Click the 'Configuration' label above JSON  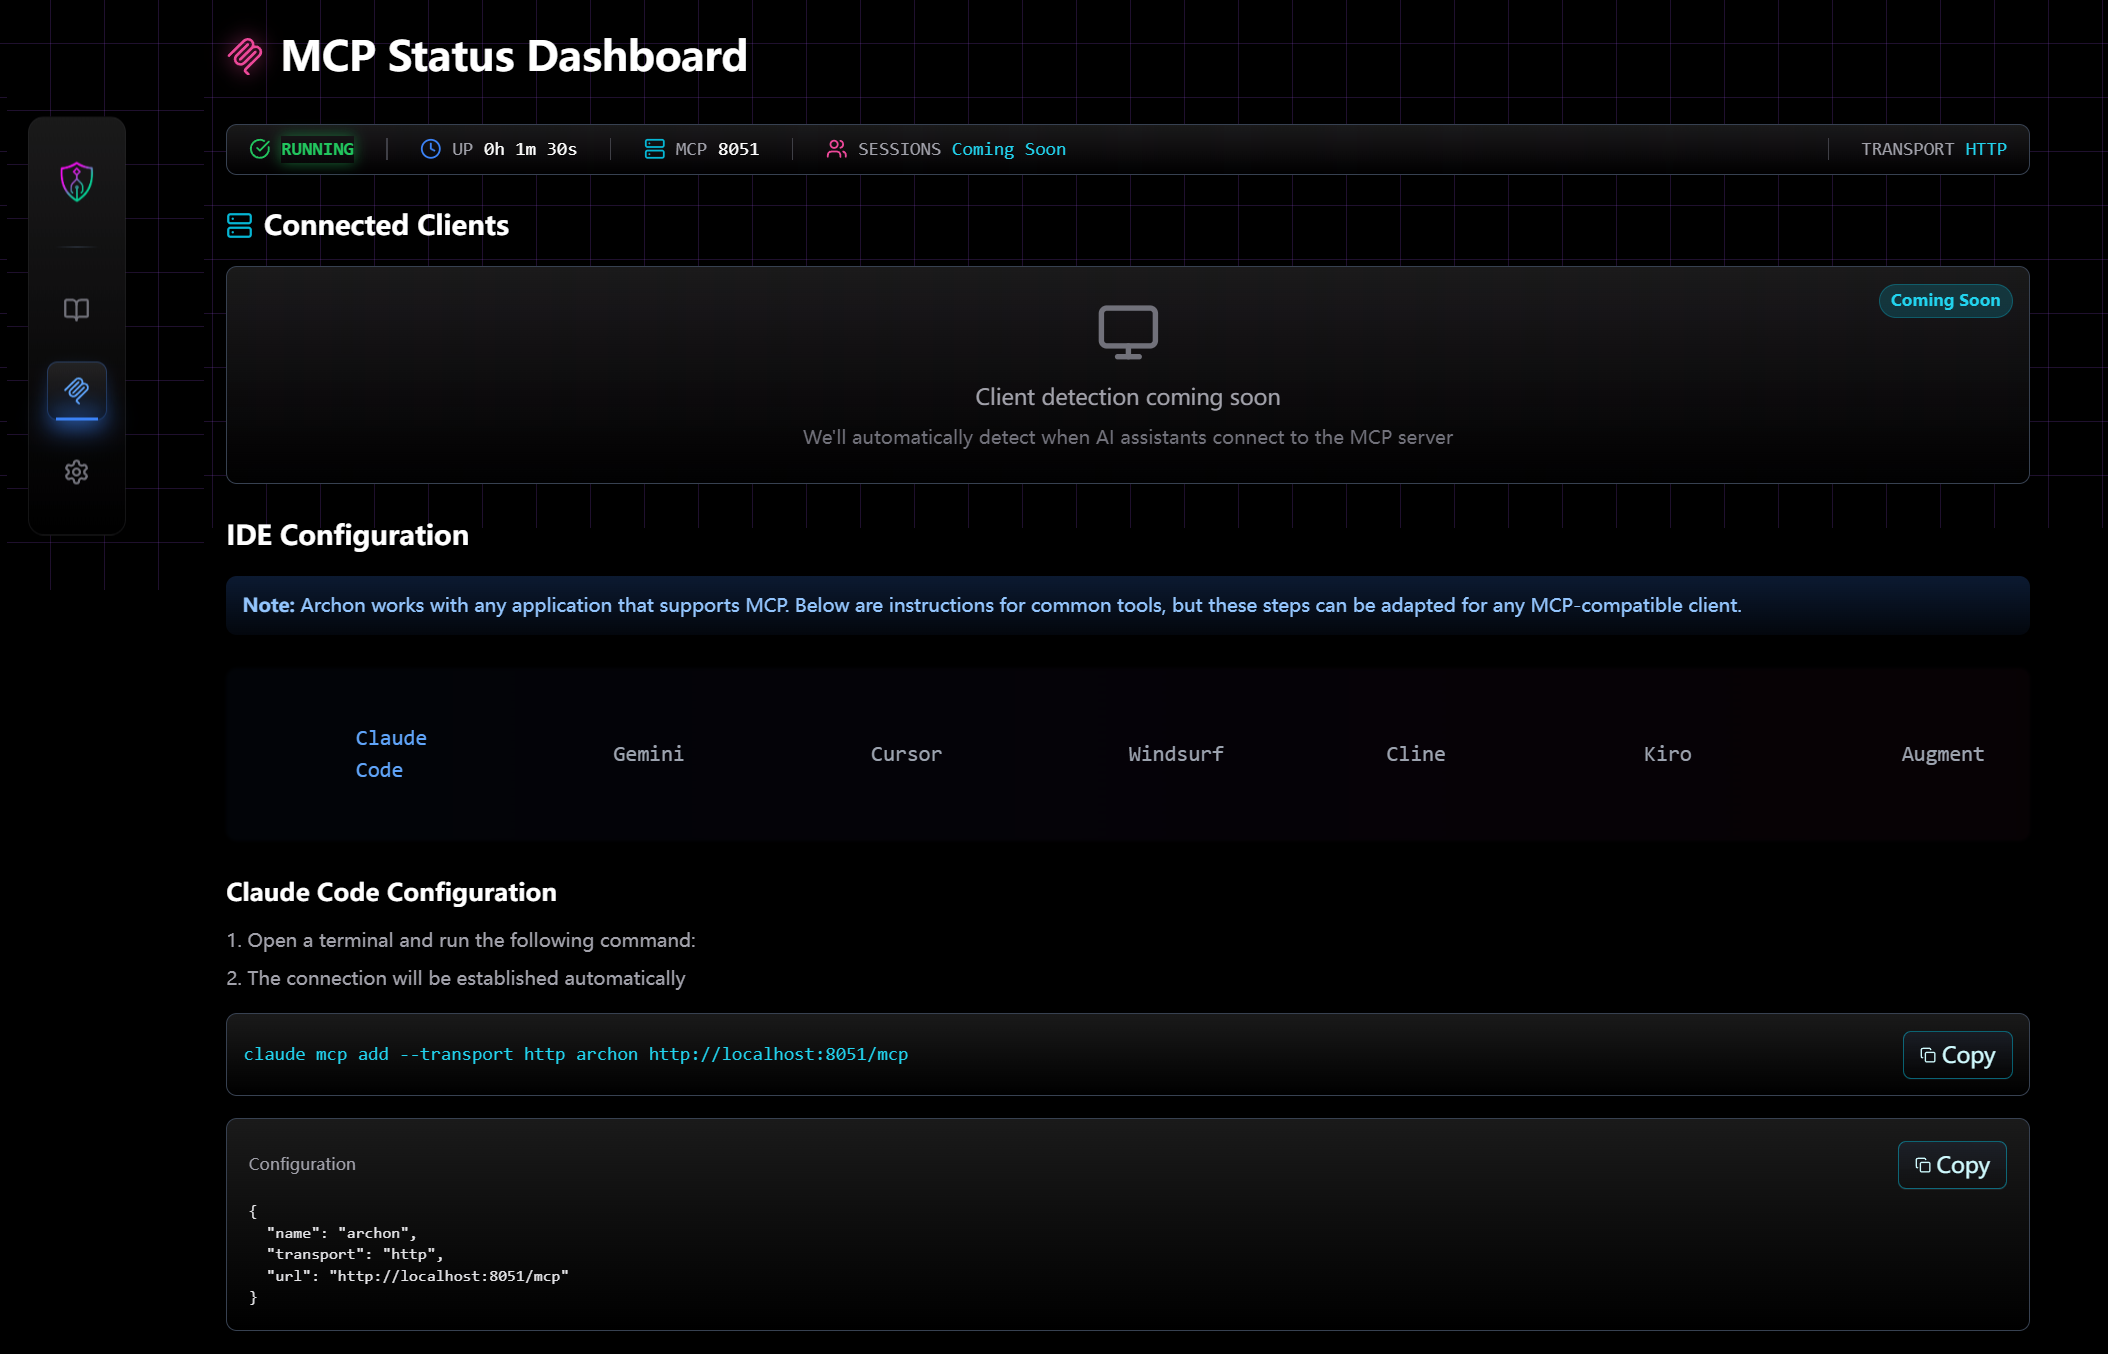[302, 1164]
